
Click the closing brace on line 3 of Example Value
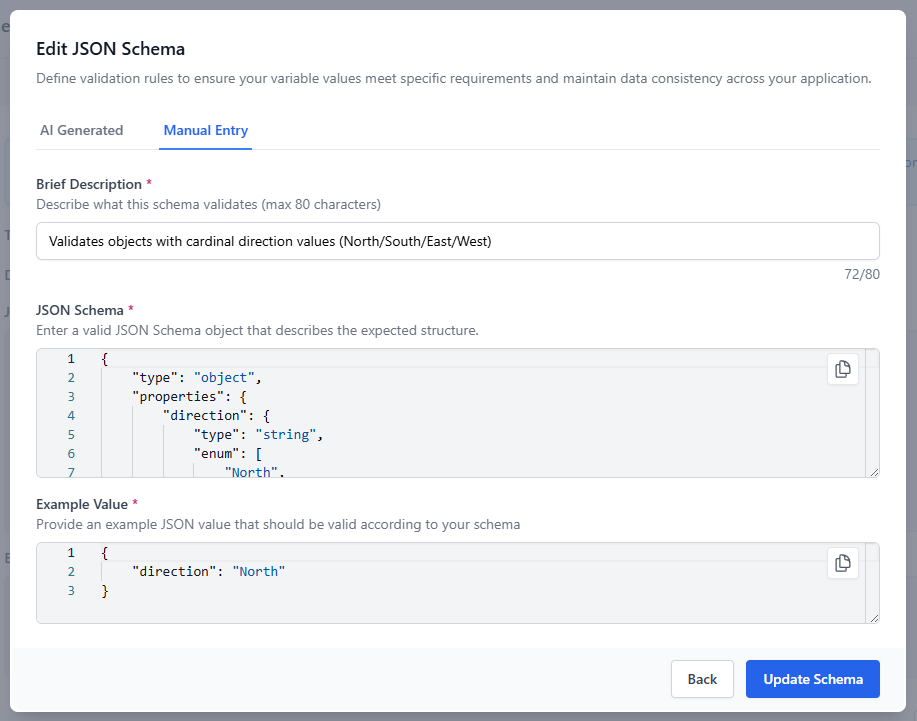103,590
